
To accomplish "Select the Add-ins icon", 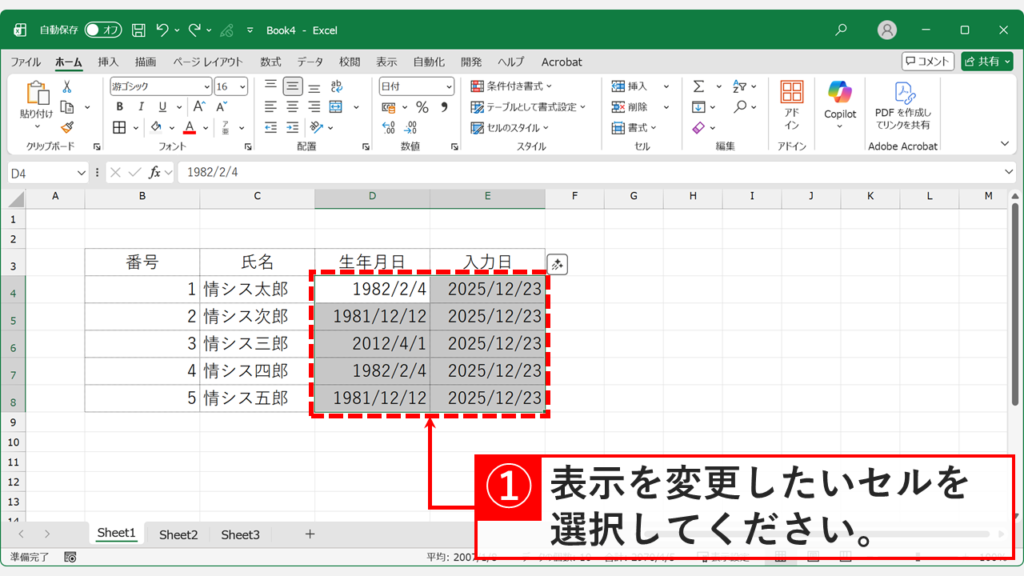I will click(x=792, y=96).
